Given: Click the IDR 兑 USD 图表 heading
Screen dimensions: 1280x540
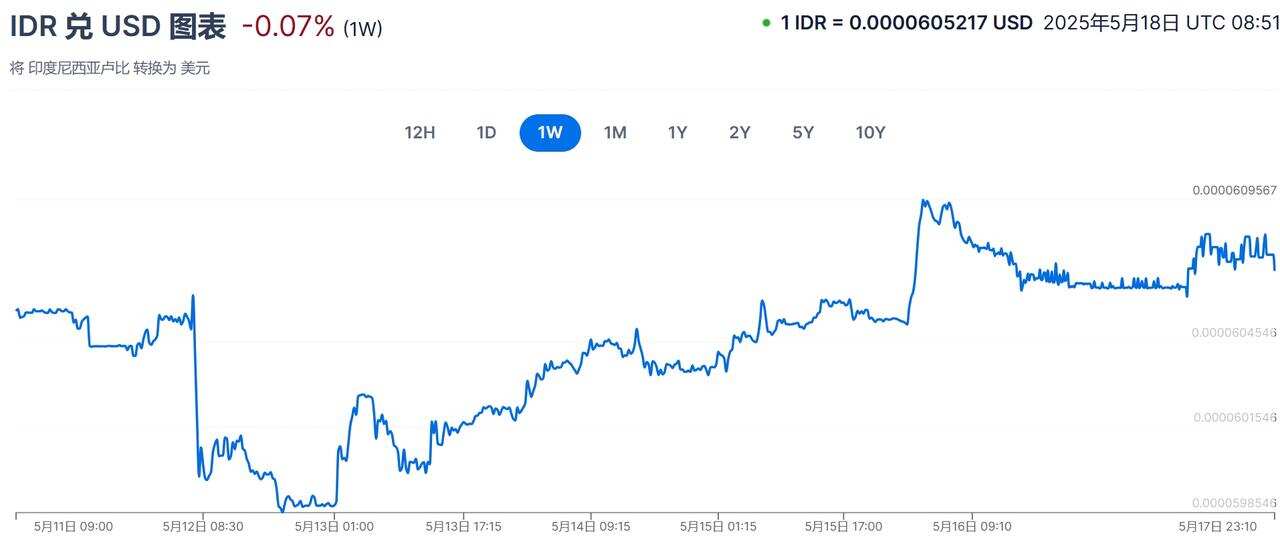Looking at the screenshot, I should coord(118,27).
